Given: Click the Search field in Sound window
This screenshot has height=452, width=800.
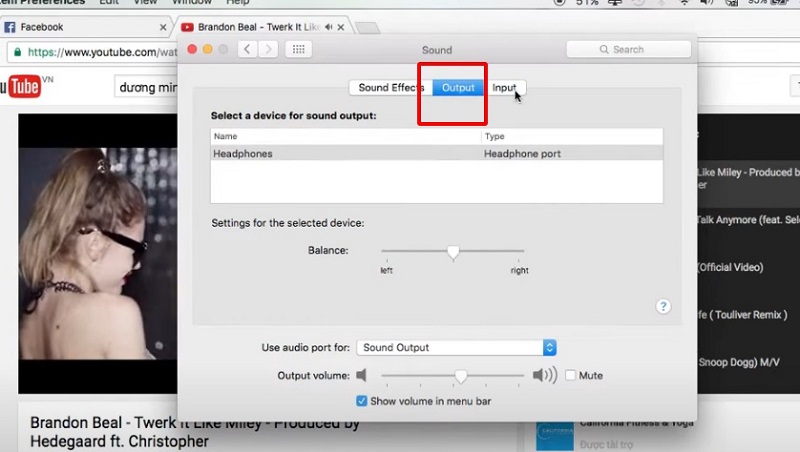Looking at the screenshot, I should 629,49.
